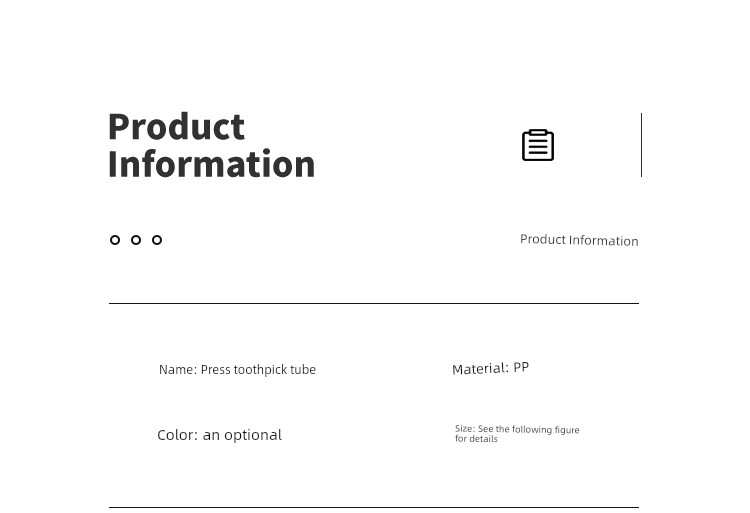
Task: Click the "Material:" label
Action: [x=480, y=369]
